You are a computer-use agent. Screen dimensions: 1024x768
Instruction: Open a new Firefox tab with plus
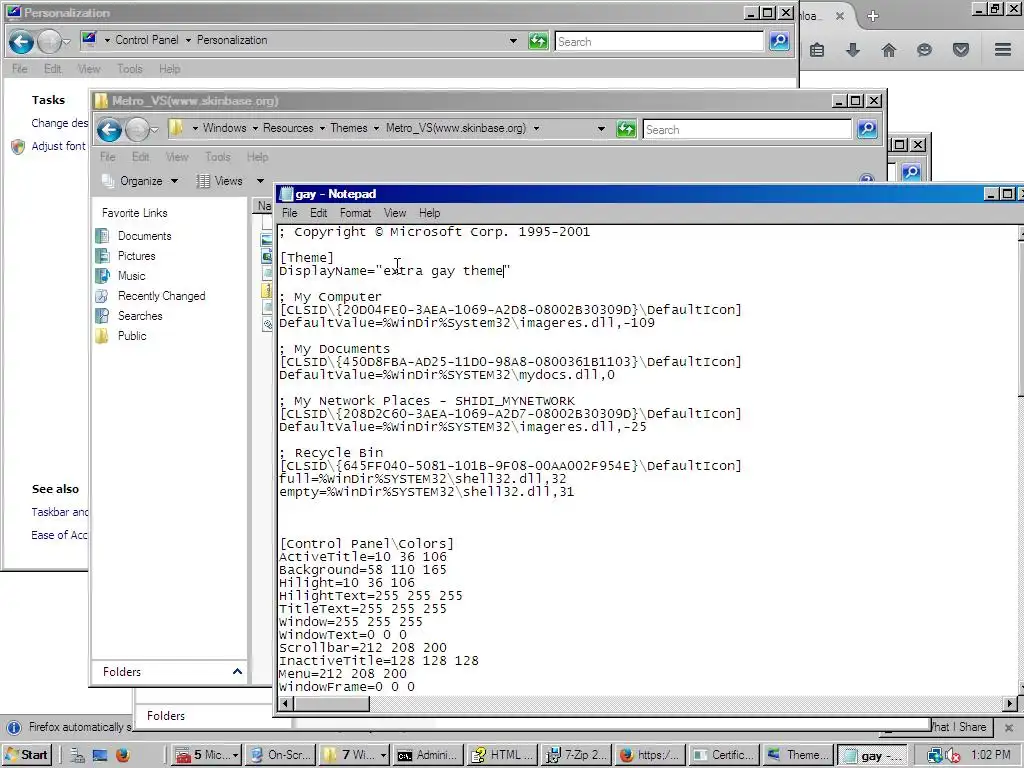873,16
